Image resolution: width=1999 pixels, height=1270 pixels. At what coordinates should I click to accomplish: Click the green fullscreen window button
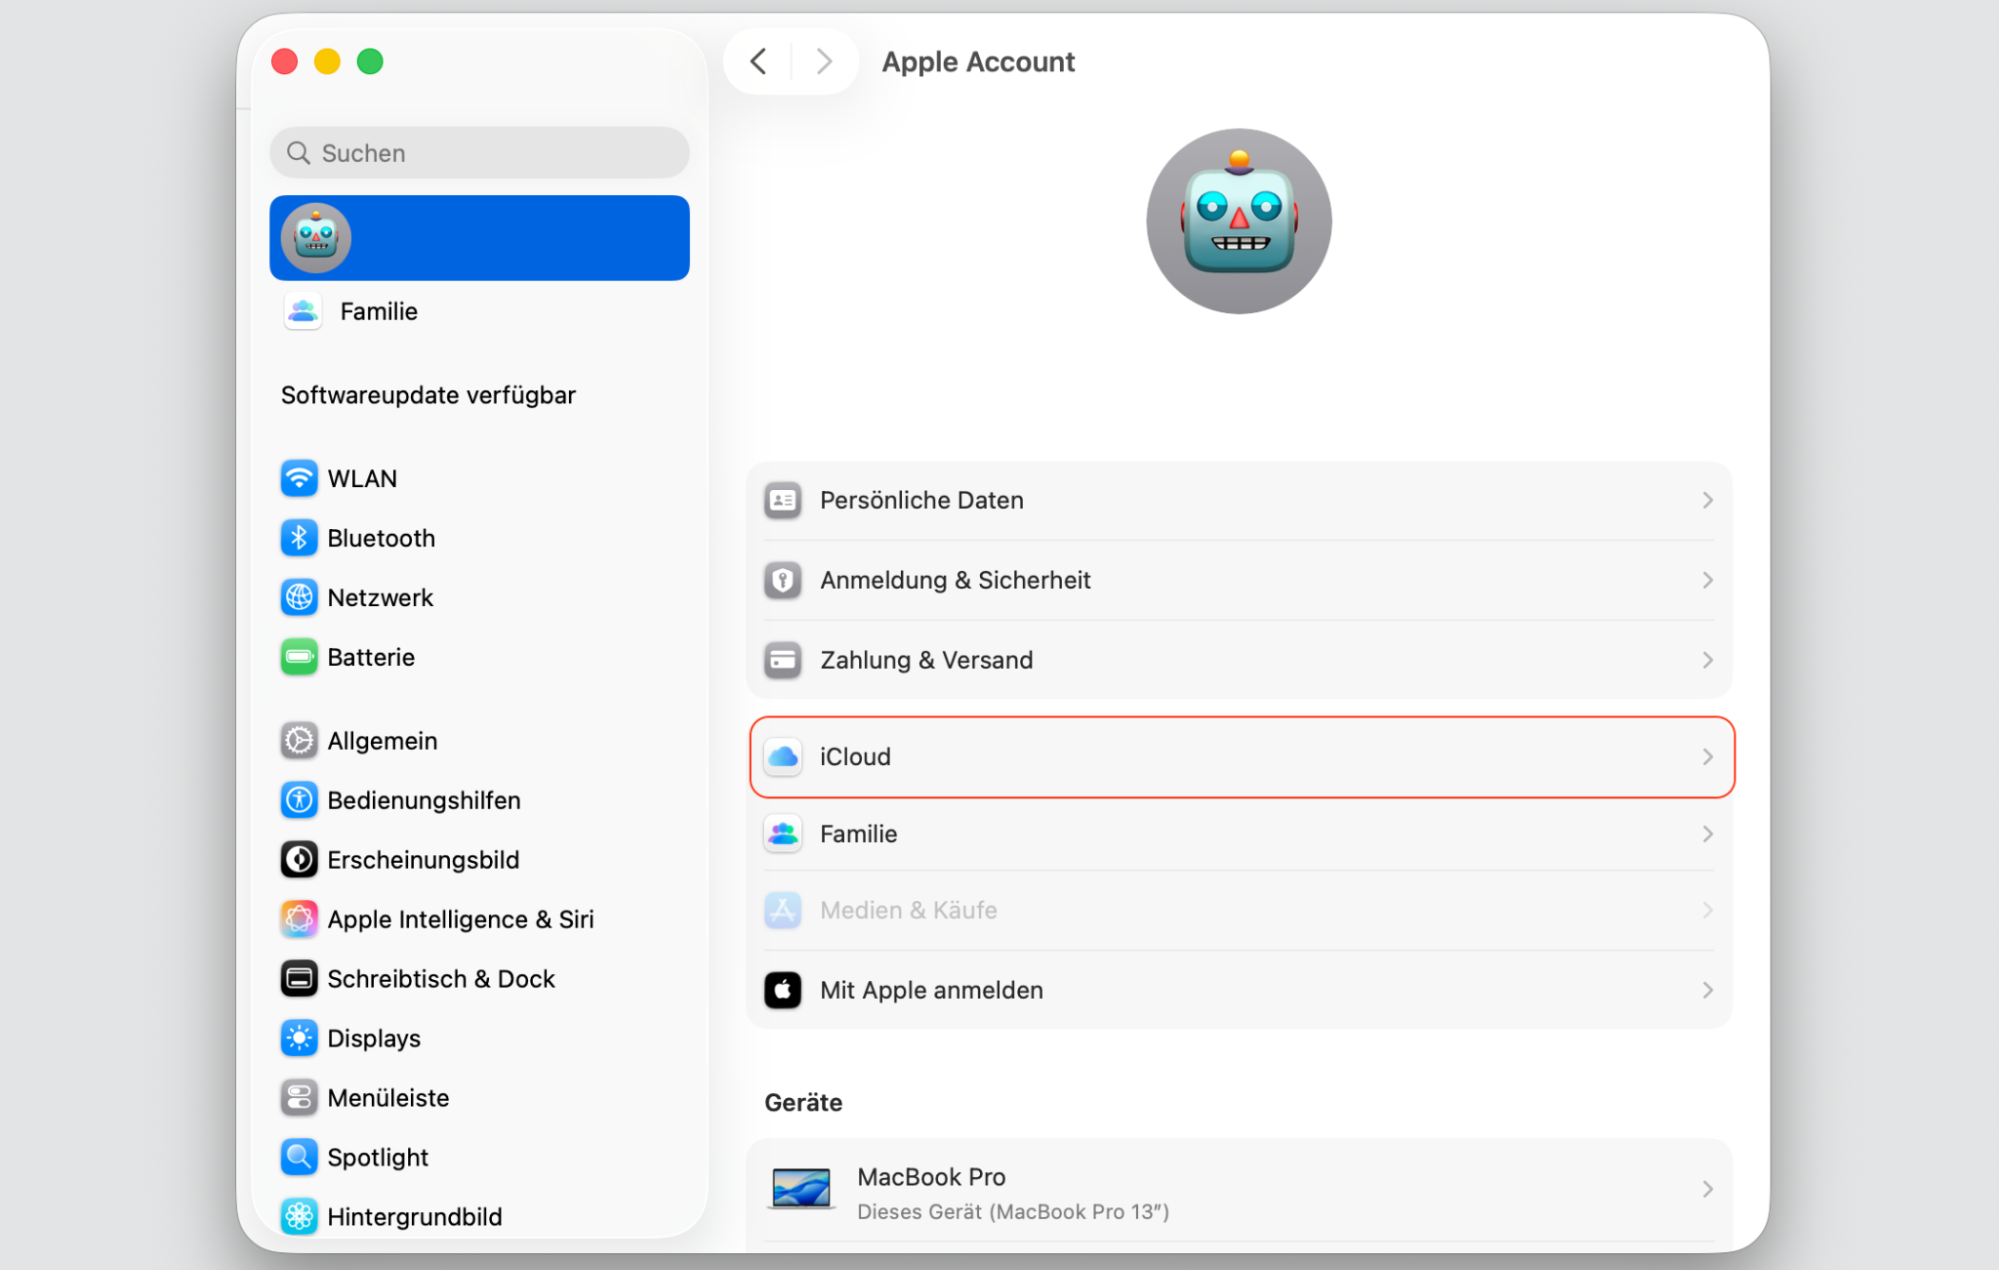point(370,61)
